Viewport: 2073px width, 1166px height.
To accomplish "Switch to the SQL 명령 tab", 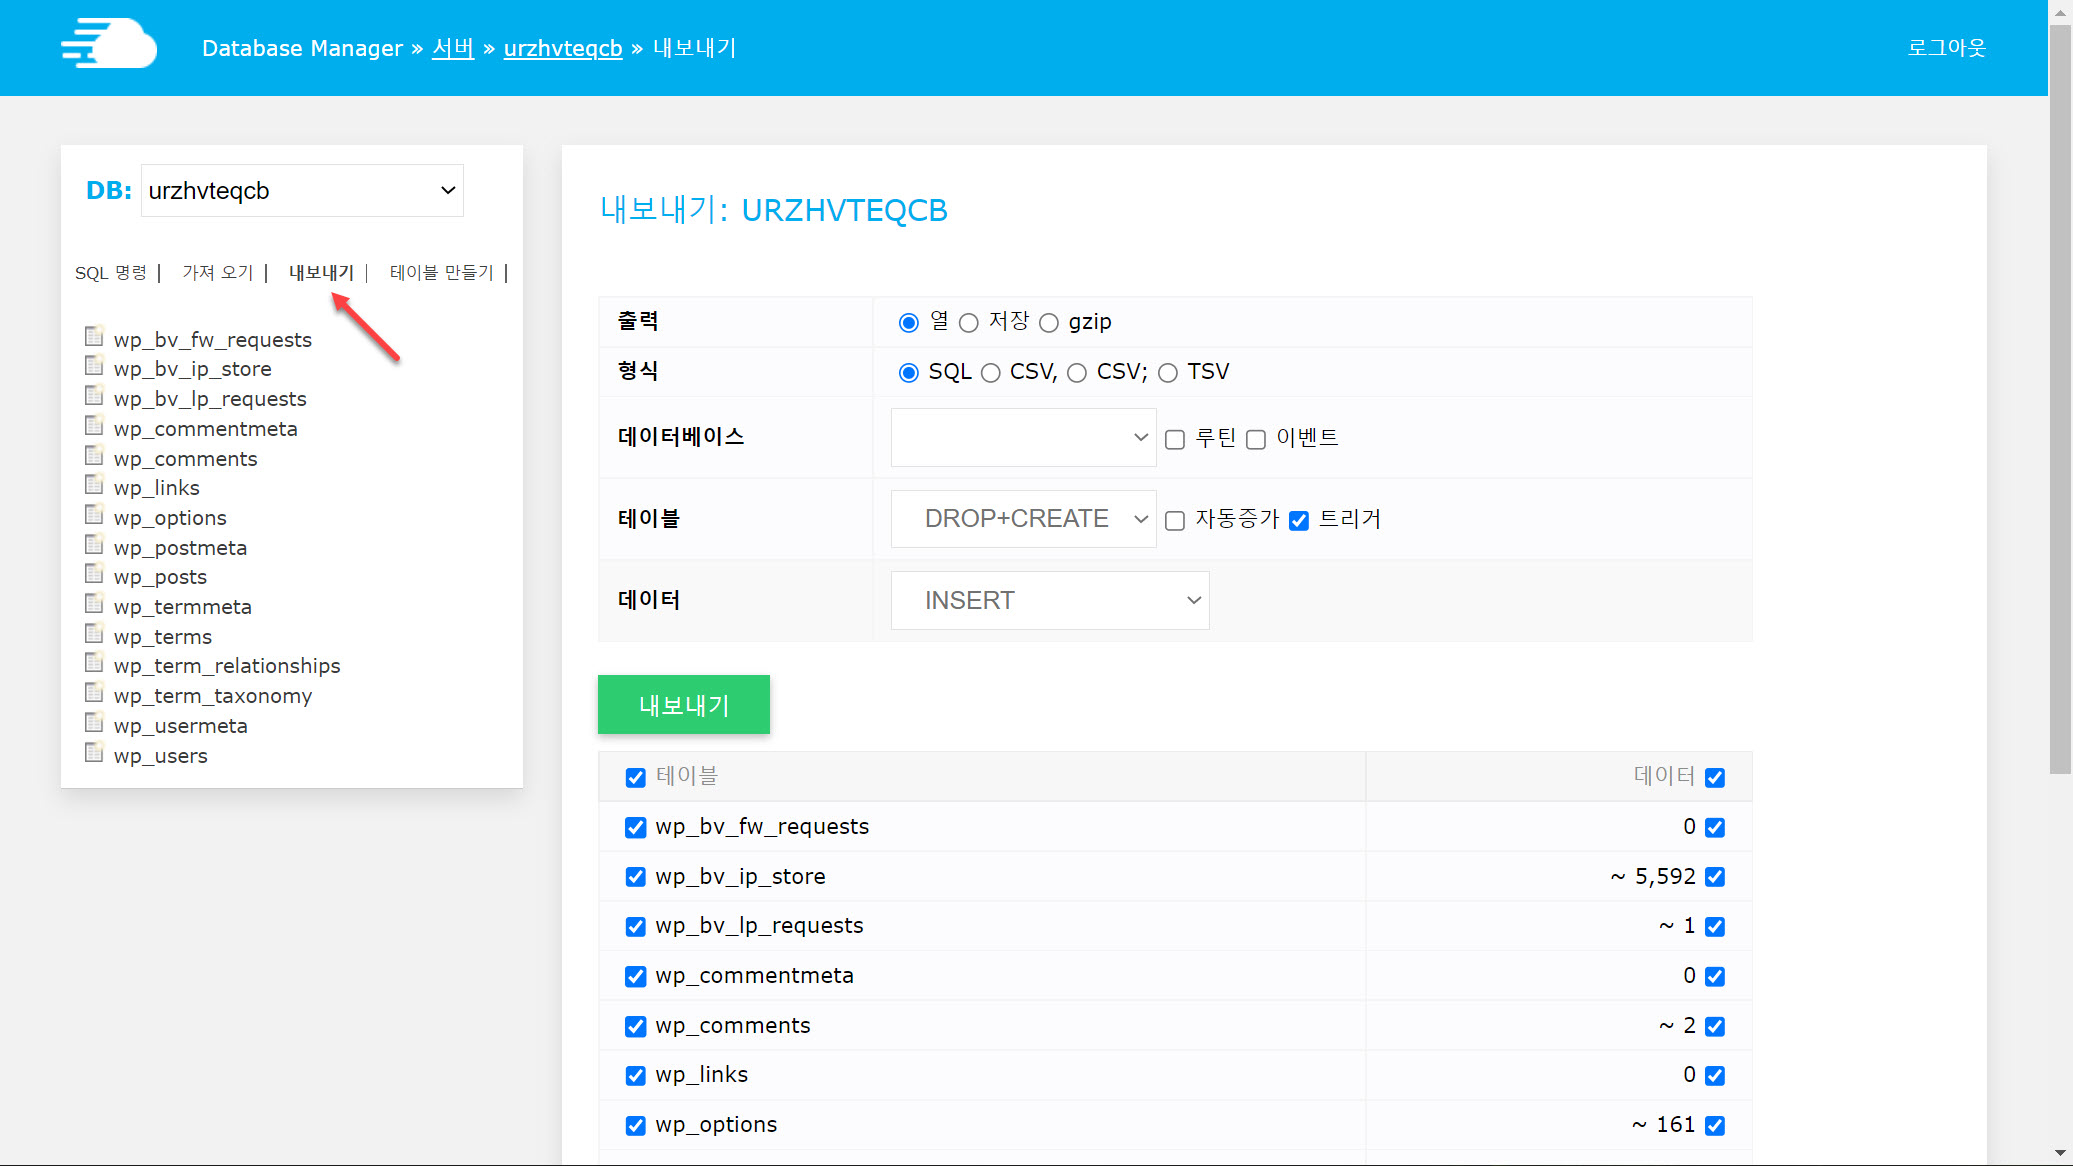I will [110, 272].
